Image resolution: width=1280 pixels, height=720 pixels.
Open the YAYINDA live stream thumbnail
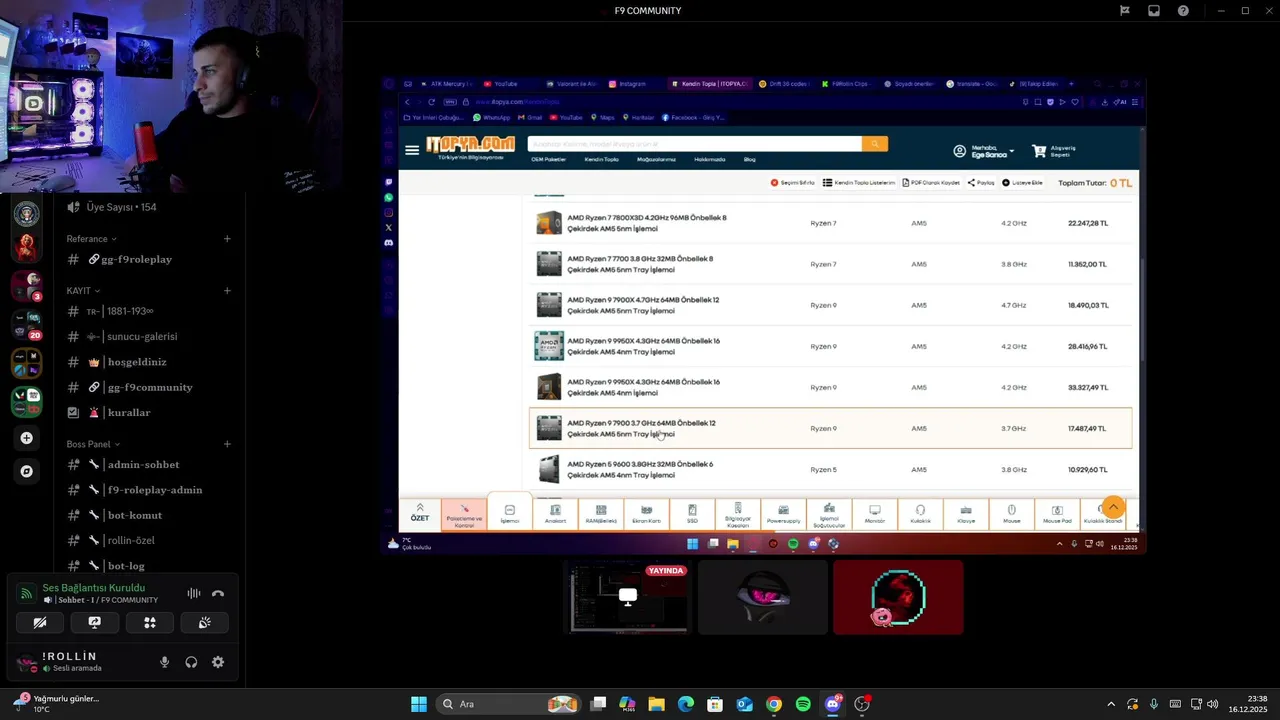(628, 597)
